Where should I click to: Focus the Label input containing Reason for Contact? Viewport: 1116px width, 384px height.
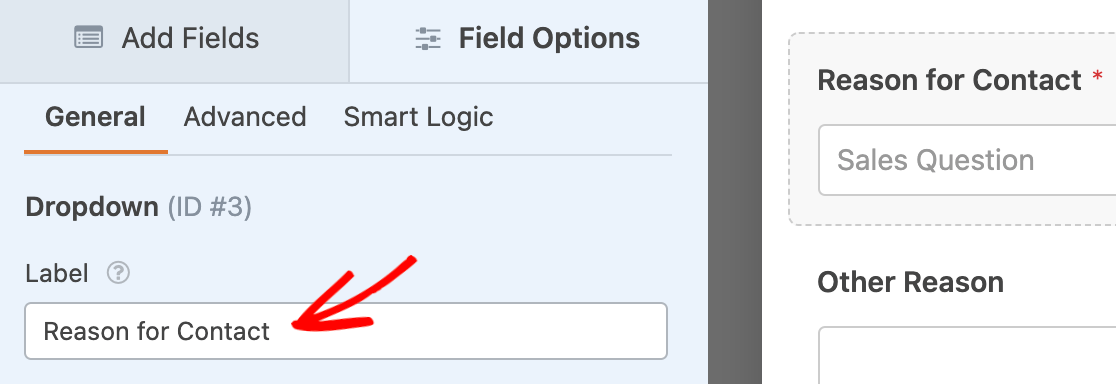coord(346,331)
